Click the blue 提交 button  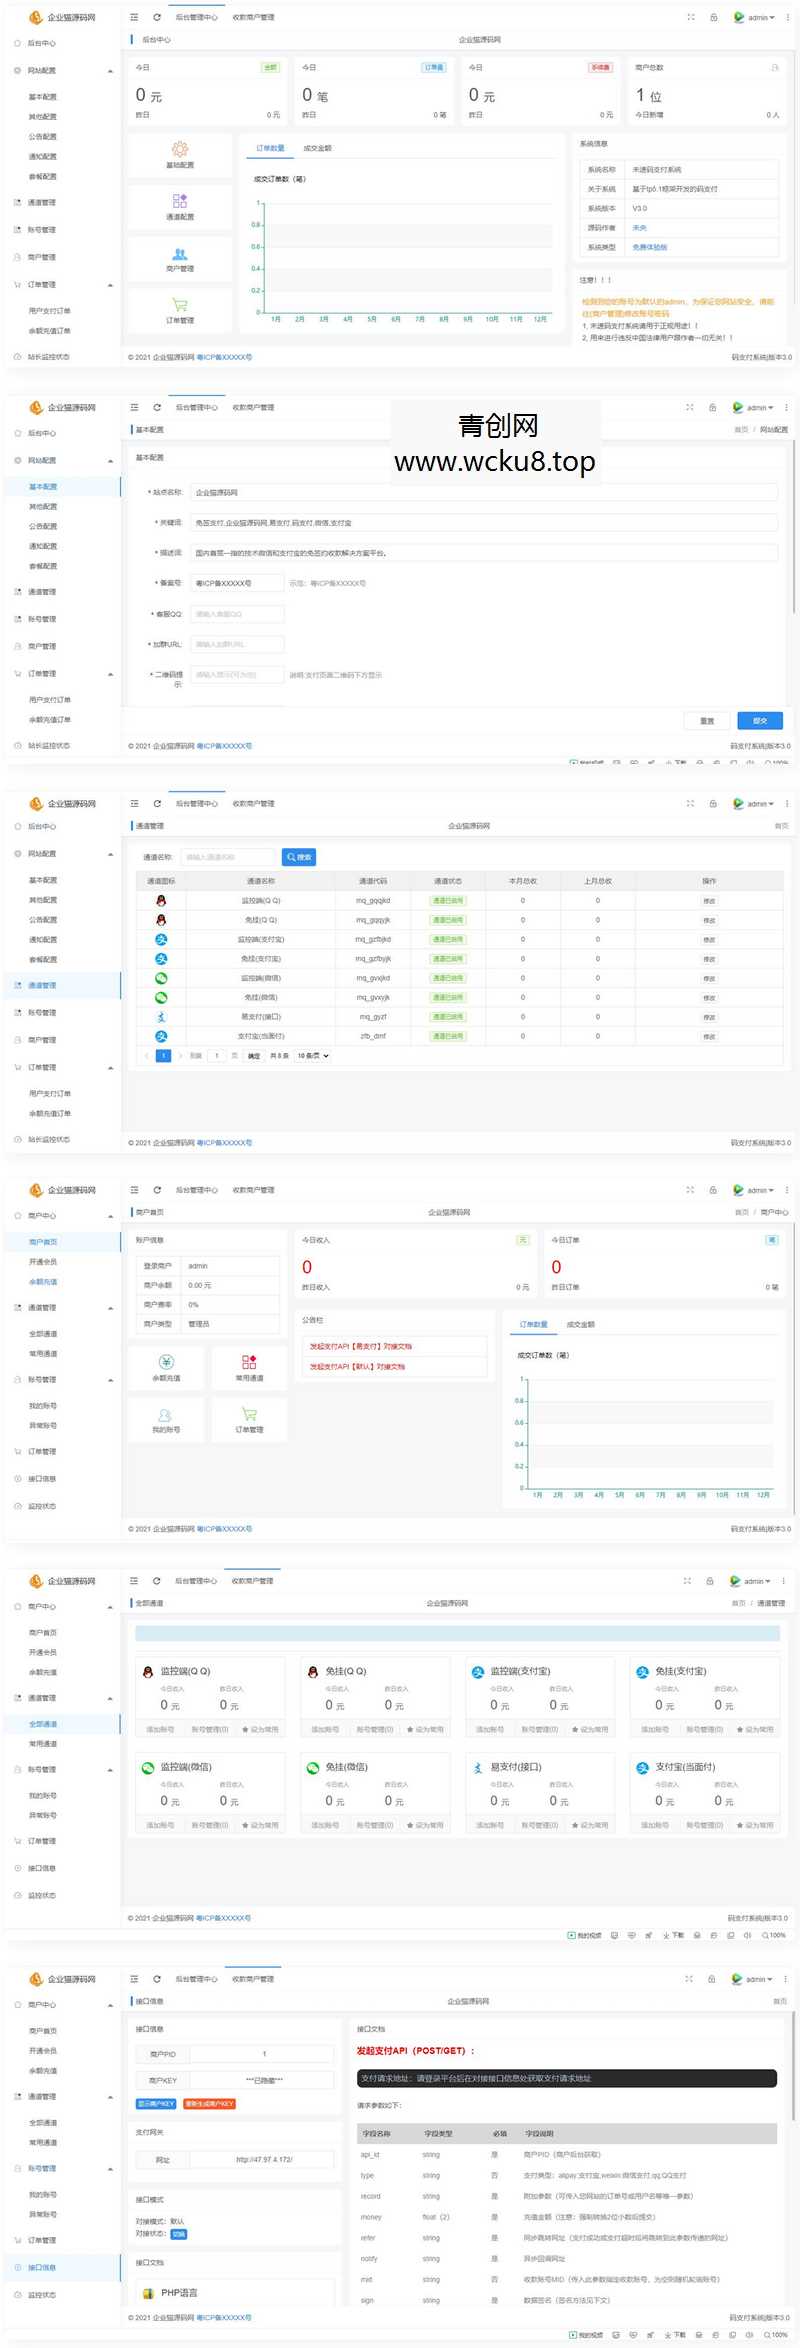click(x=759, y=721)
